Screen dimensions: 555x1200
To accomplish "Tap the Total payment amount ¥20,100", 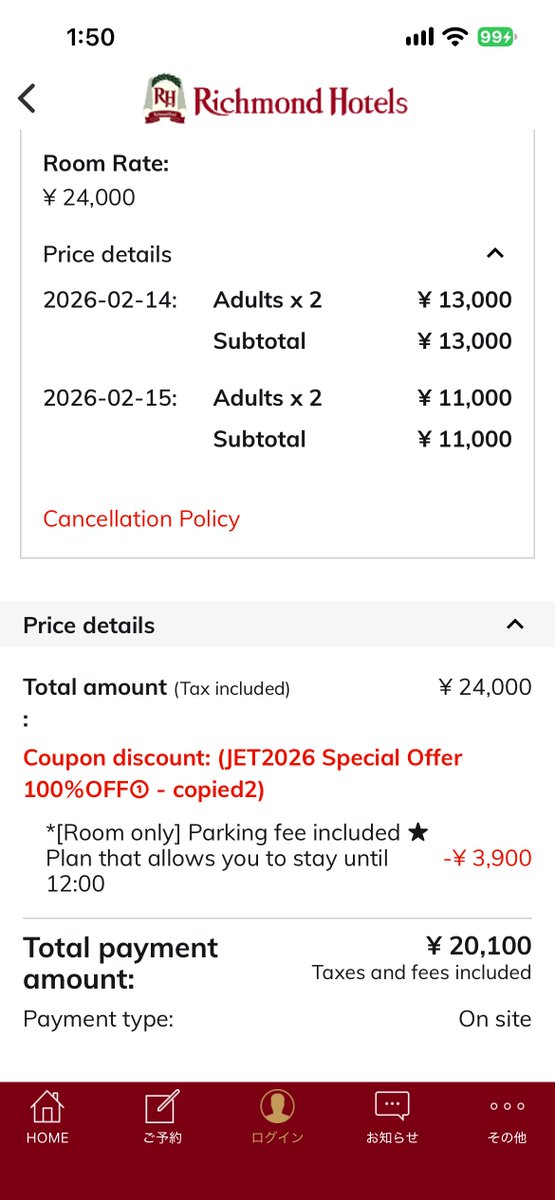I will tap(479, 945).
